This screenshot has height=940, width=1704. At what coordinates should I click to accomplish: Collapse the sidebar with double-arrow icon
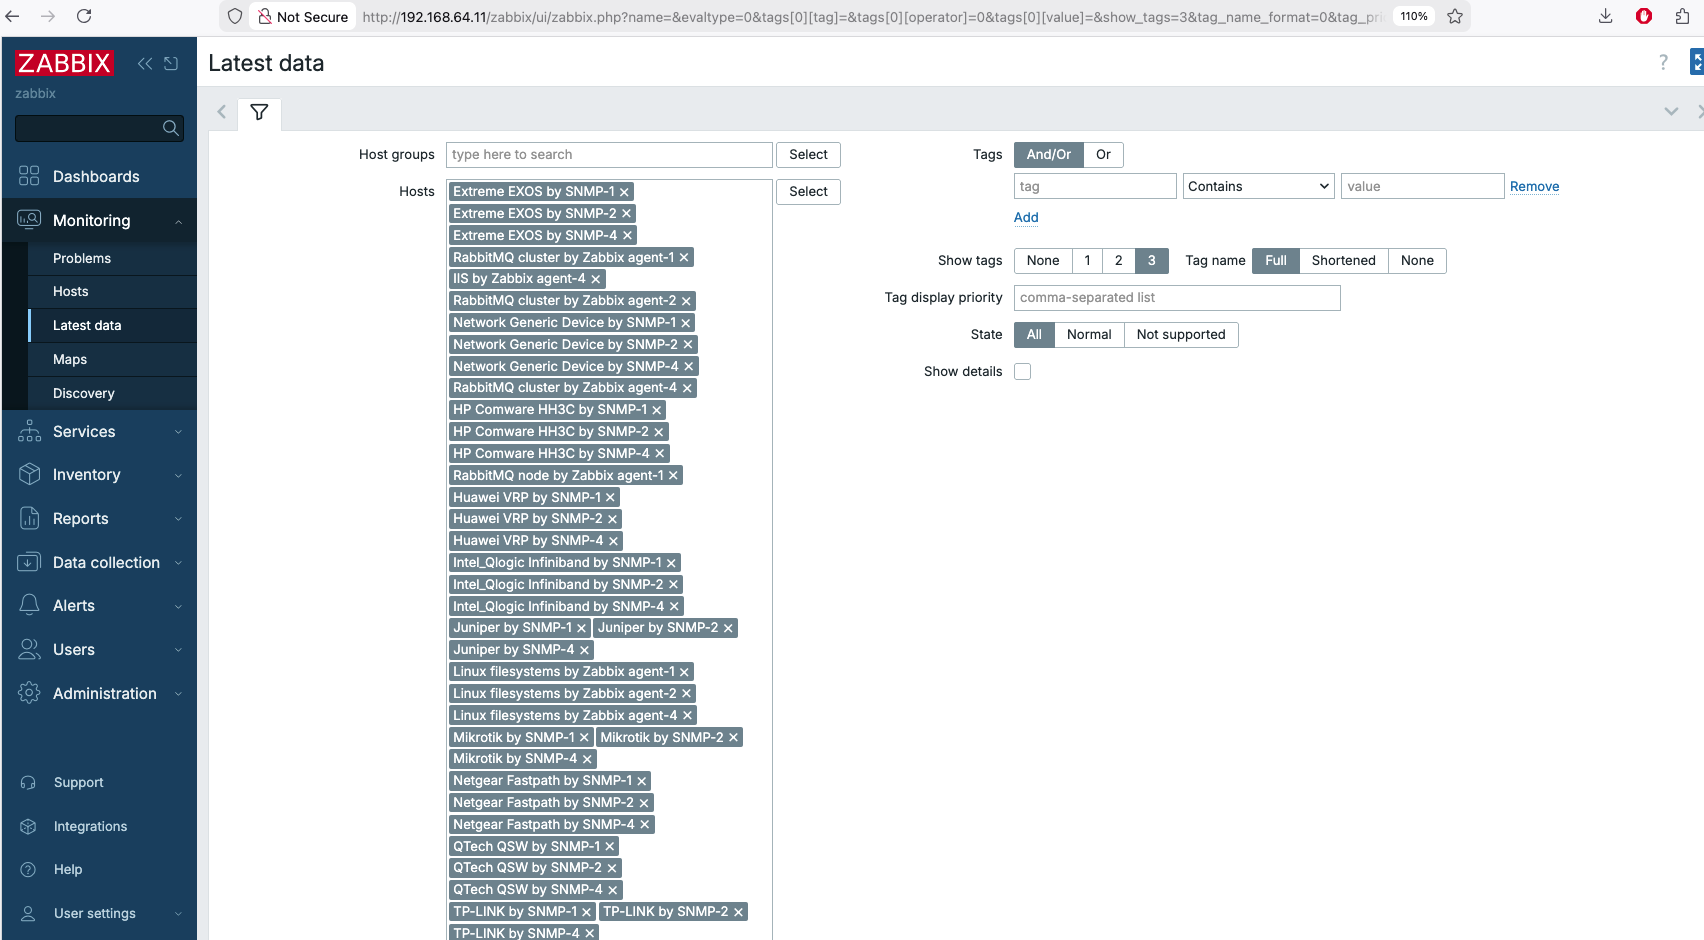(145, 63)
